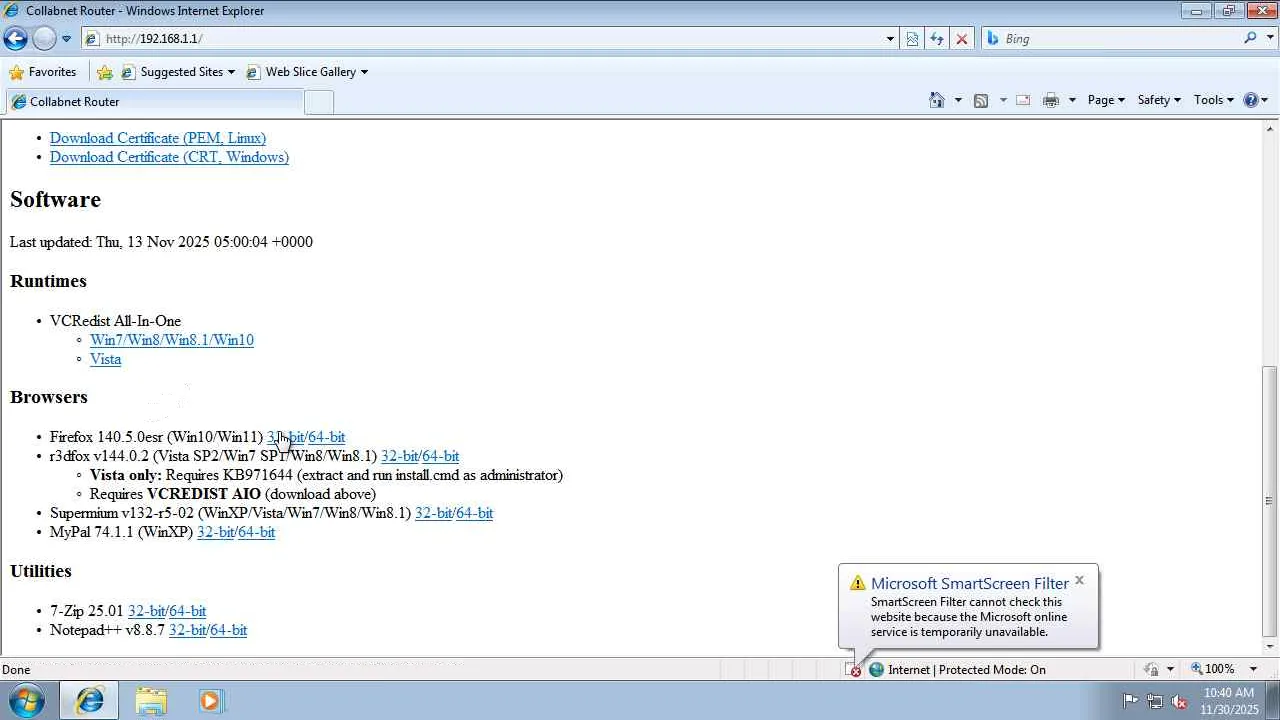The height and width of the screenshot is (720, 1280).
Task: Open a new blank tab
Action: (x=318, y=102)
